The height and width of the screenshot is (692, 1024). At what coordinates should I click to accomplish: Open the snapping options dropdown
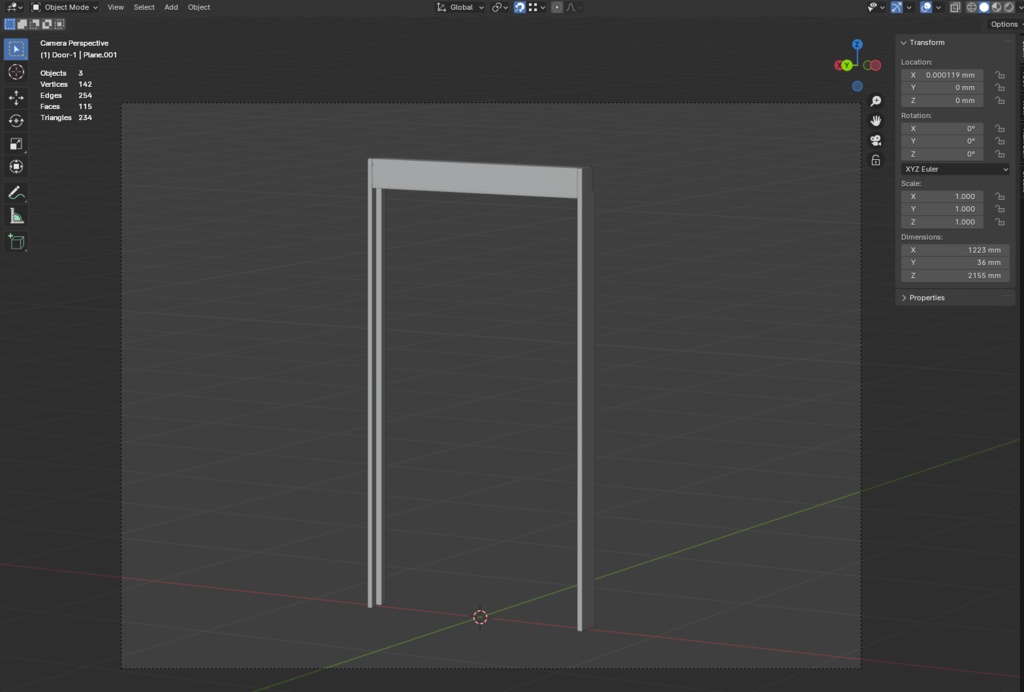[537, 7]
